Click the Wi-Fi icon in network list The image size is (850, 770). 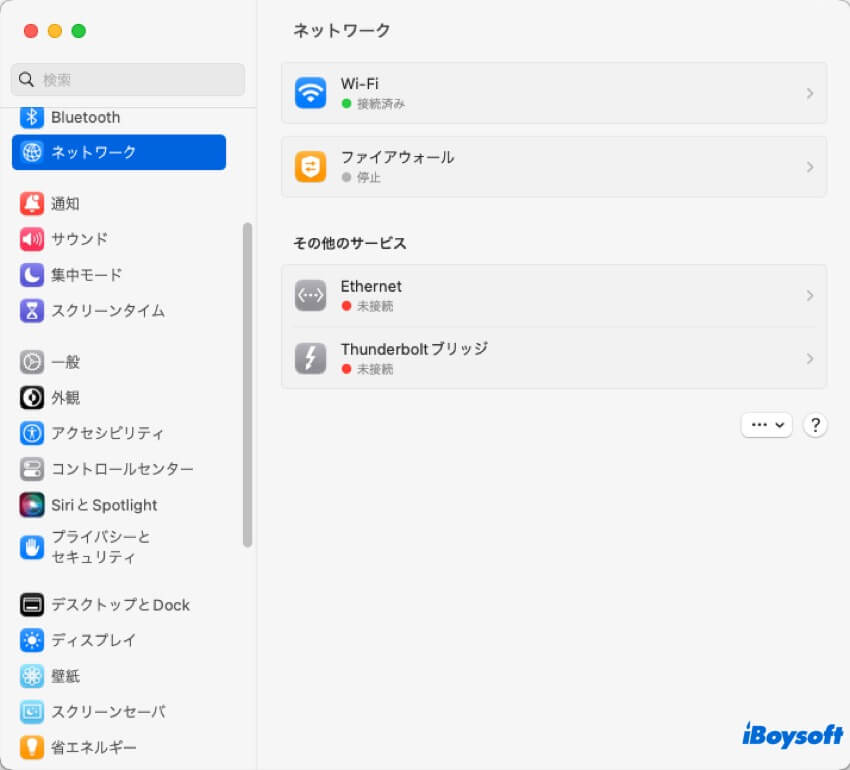pos(310,93)
